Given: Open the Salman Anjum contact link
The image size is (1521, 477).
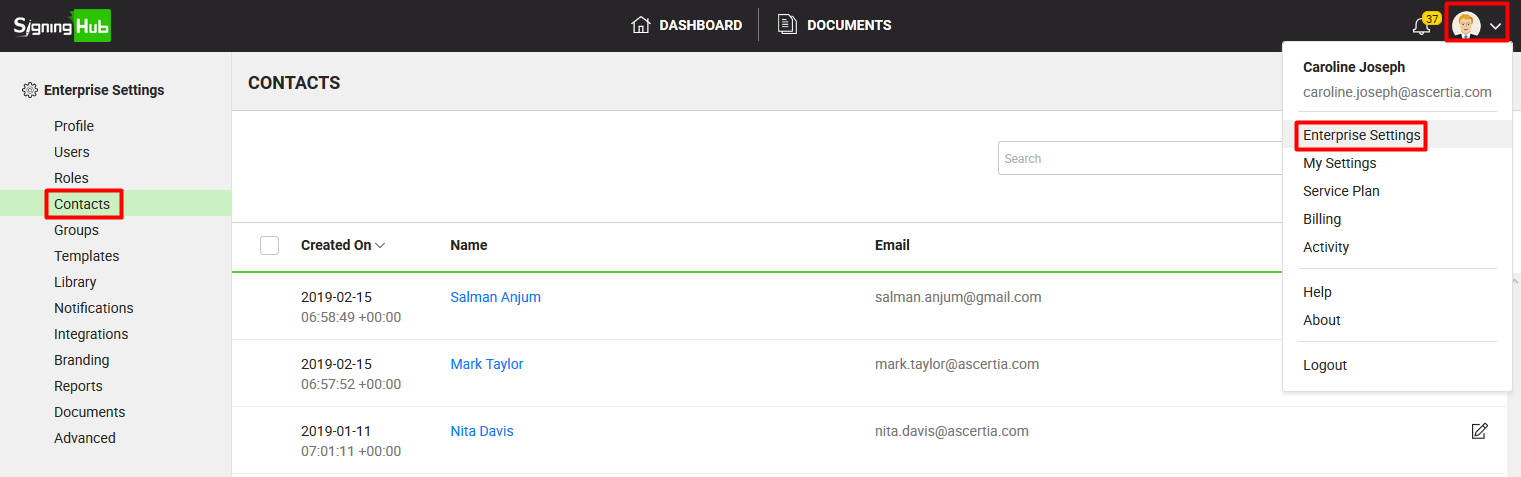Looking at the screenshot, I should pyautogui.click(x=495, y=297).
